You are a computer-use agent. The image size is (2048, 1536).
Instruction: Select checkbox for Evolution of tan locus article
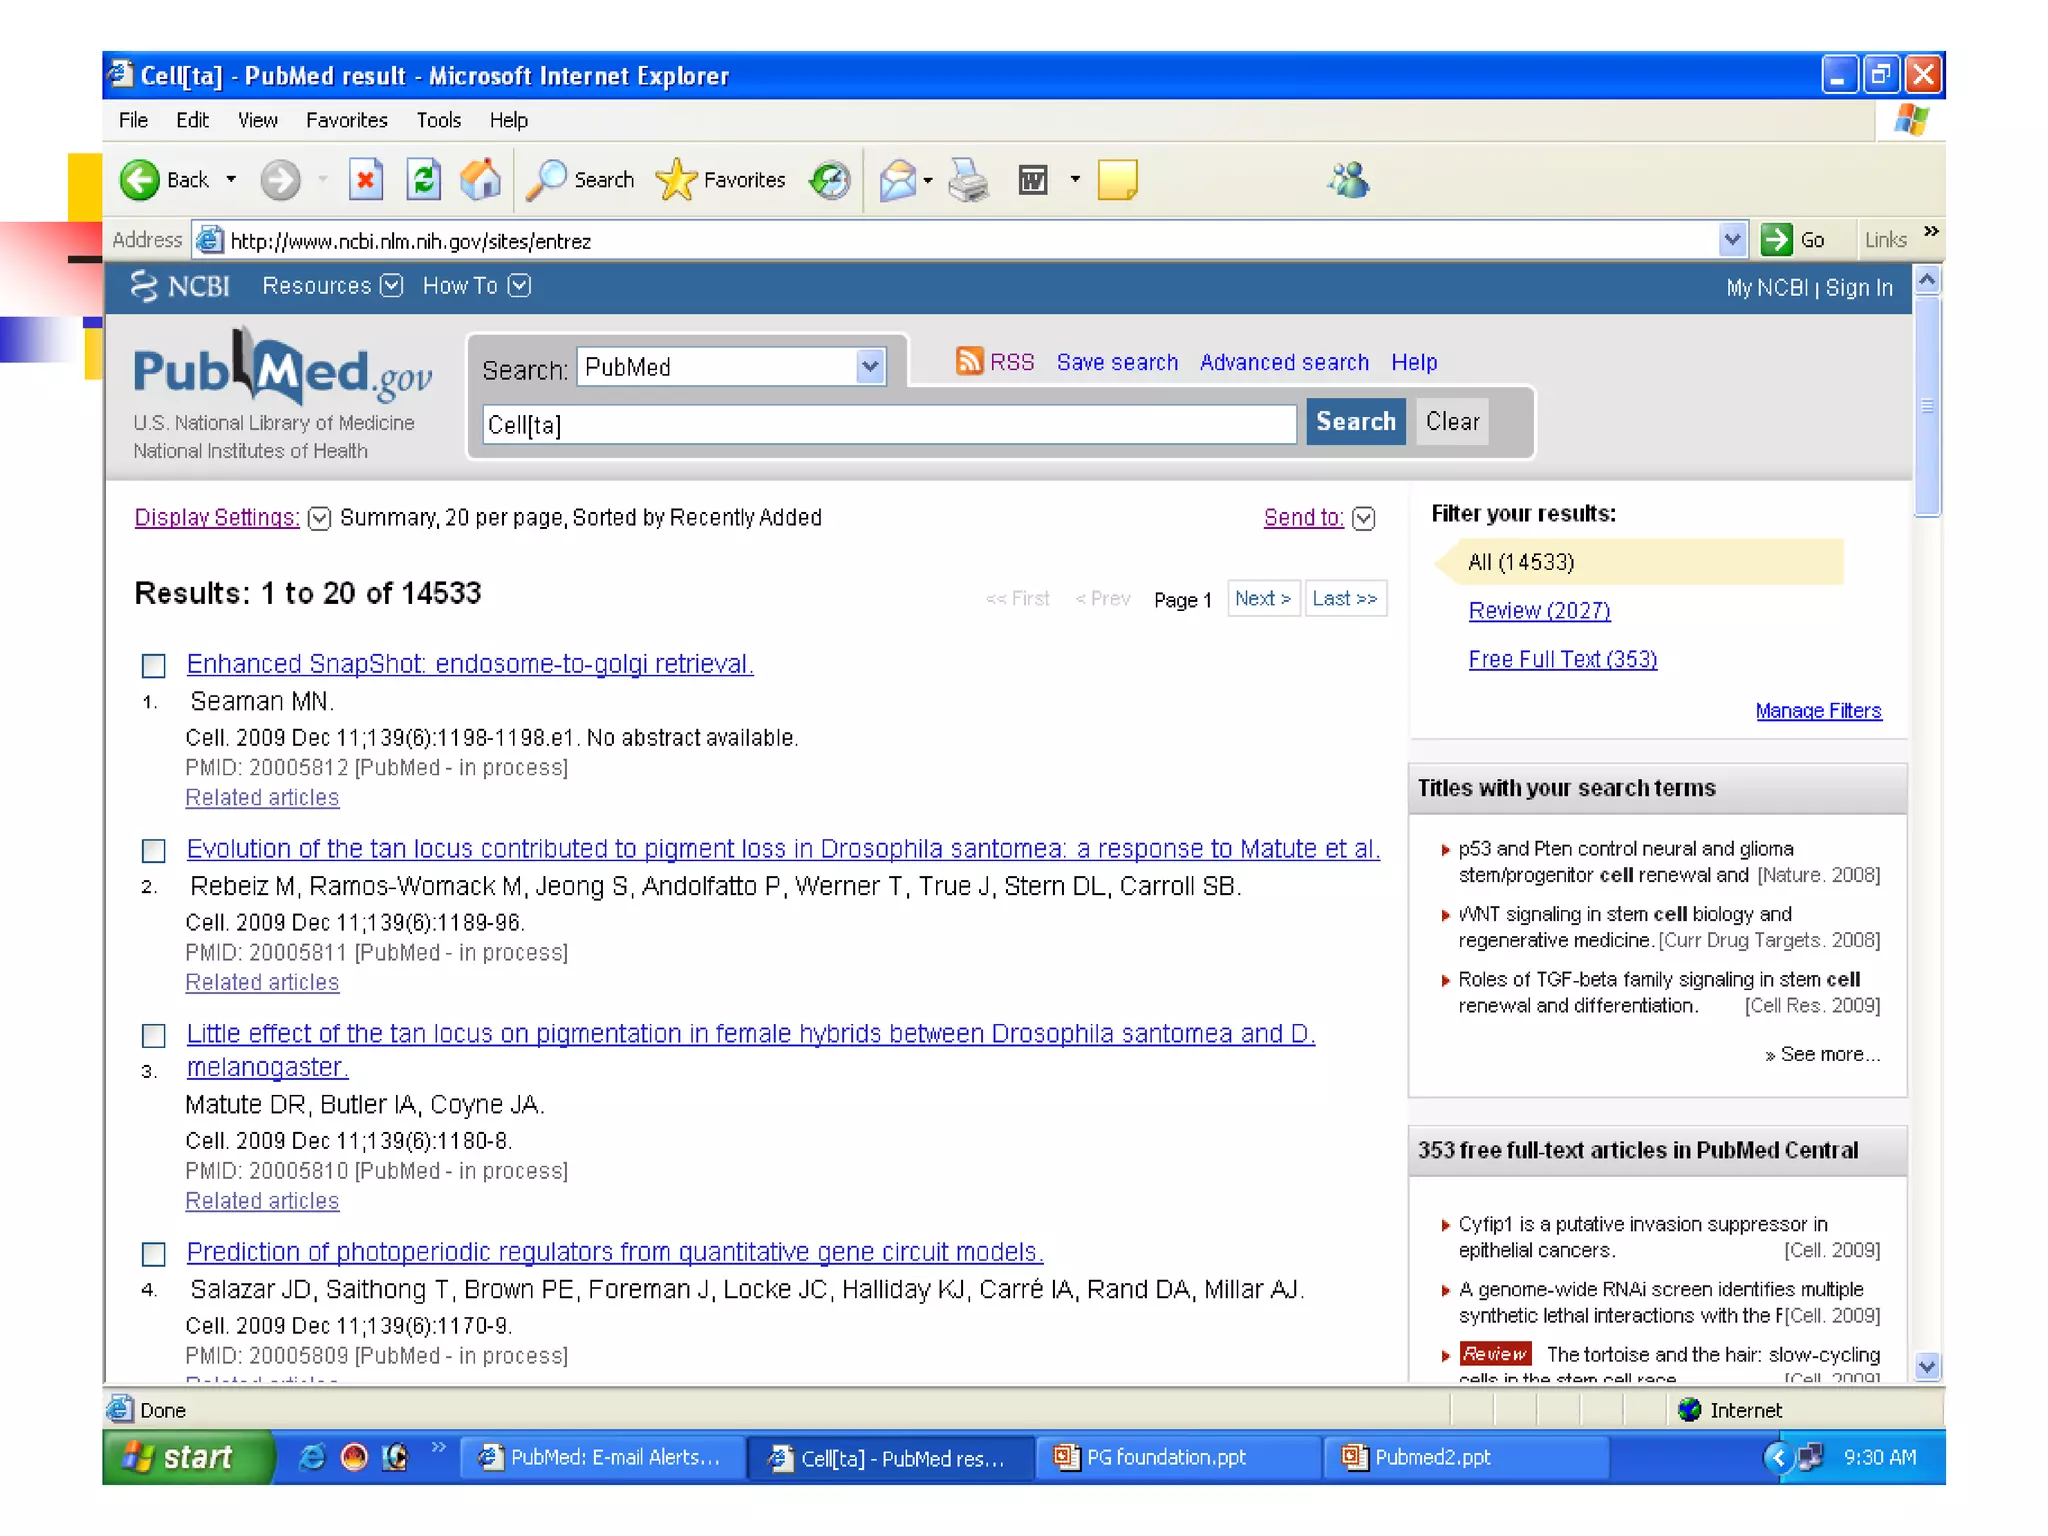pyautogui.click(x=153, y=850)
